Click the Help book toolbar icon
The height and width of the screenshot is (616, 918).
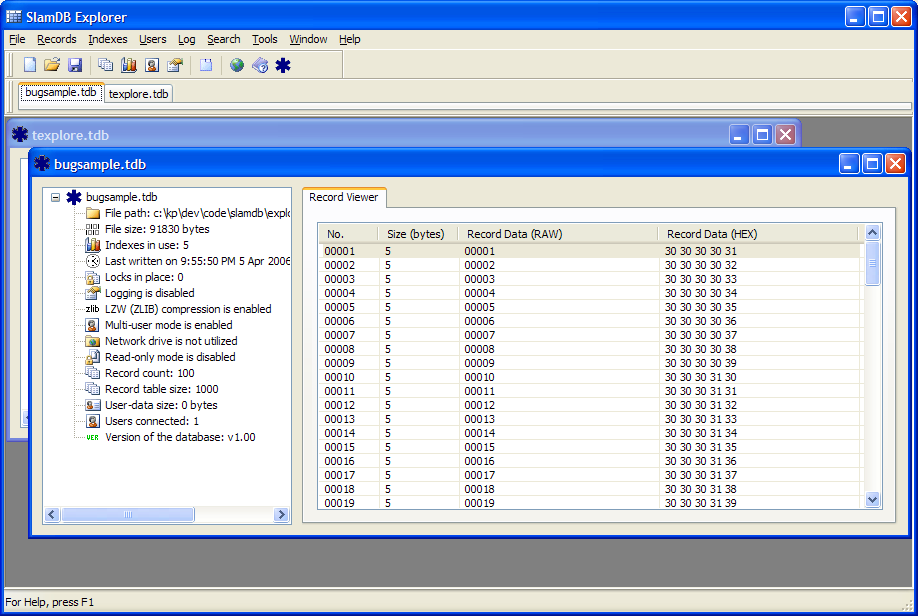click(x=260, y=65)
